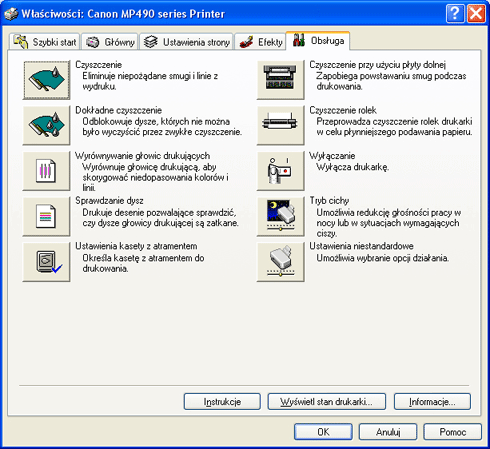Screen dimensions: 490x449
Task: Cancel dialog with Anuluj button
Action: pyautogui.click(x=388, y=432)
